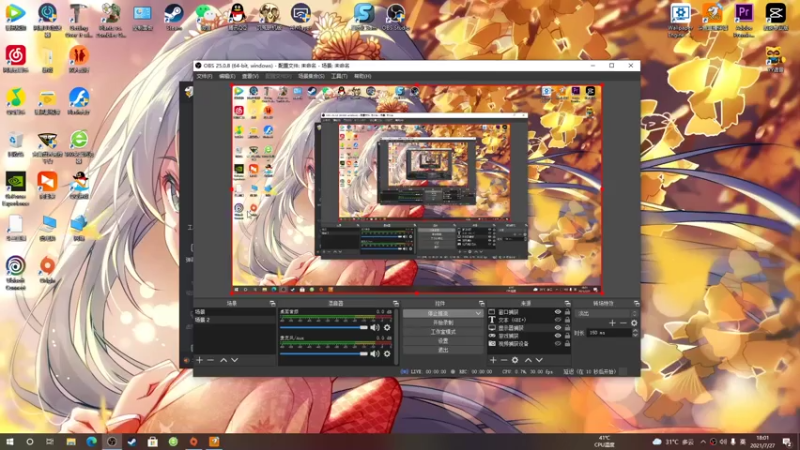Click the 退出 exit button
The image size is (800, 450).
[443, 350]
